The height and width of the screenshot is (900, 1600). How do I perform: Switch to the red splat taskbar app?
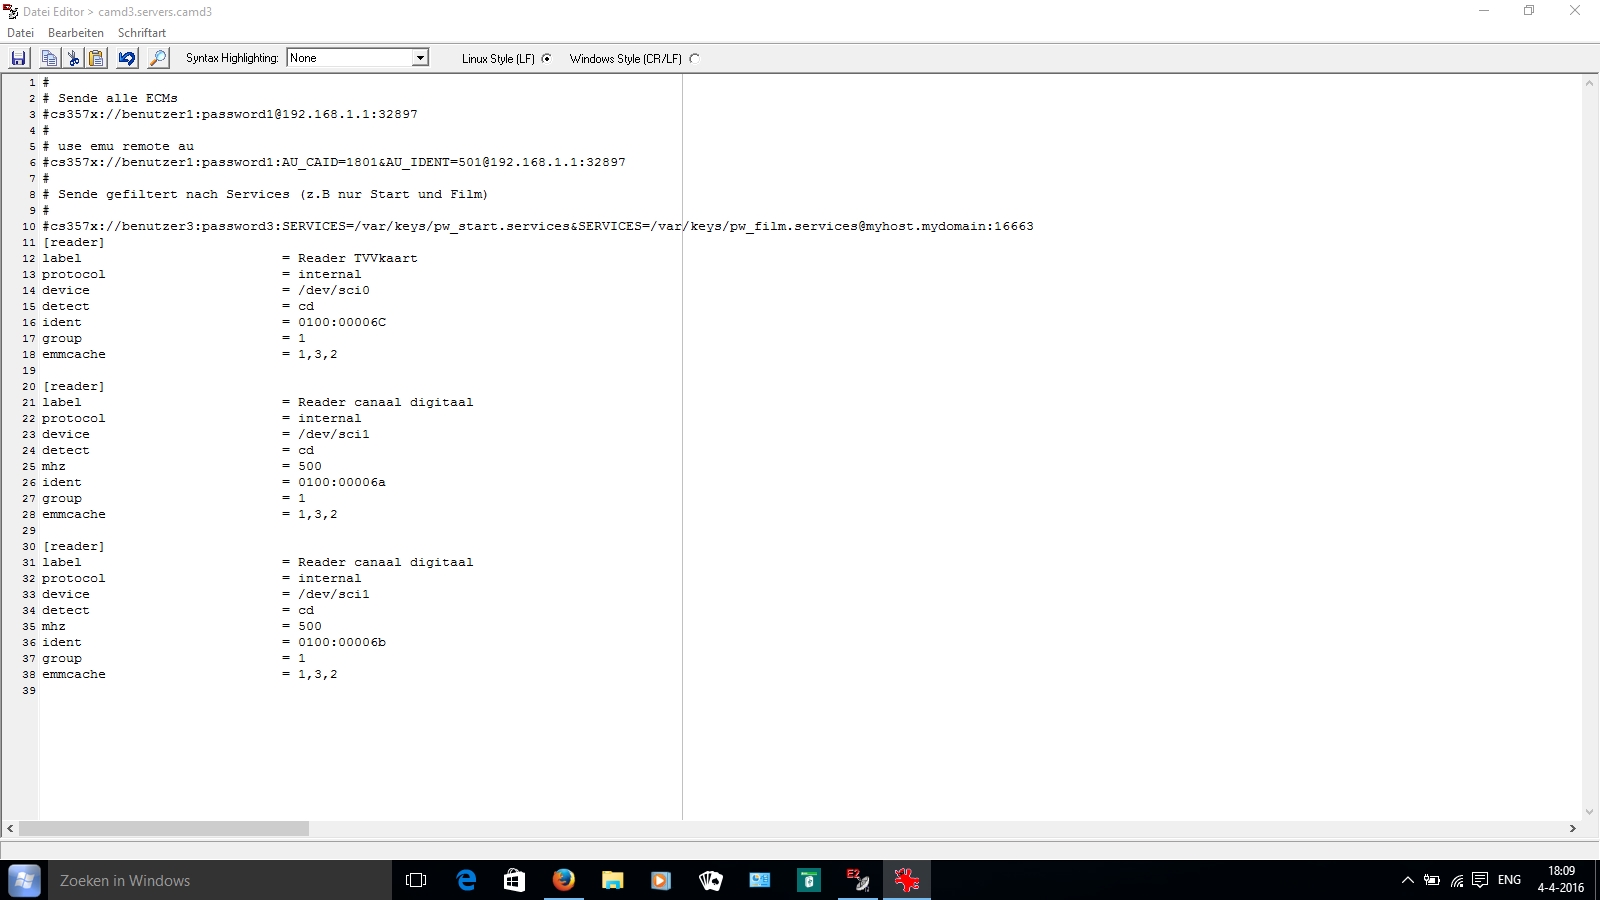point(907,880)
